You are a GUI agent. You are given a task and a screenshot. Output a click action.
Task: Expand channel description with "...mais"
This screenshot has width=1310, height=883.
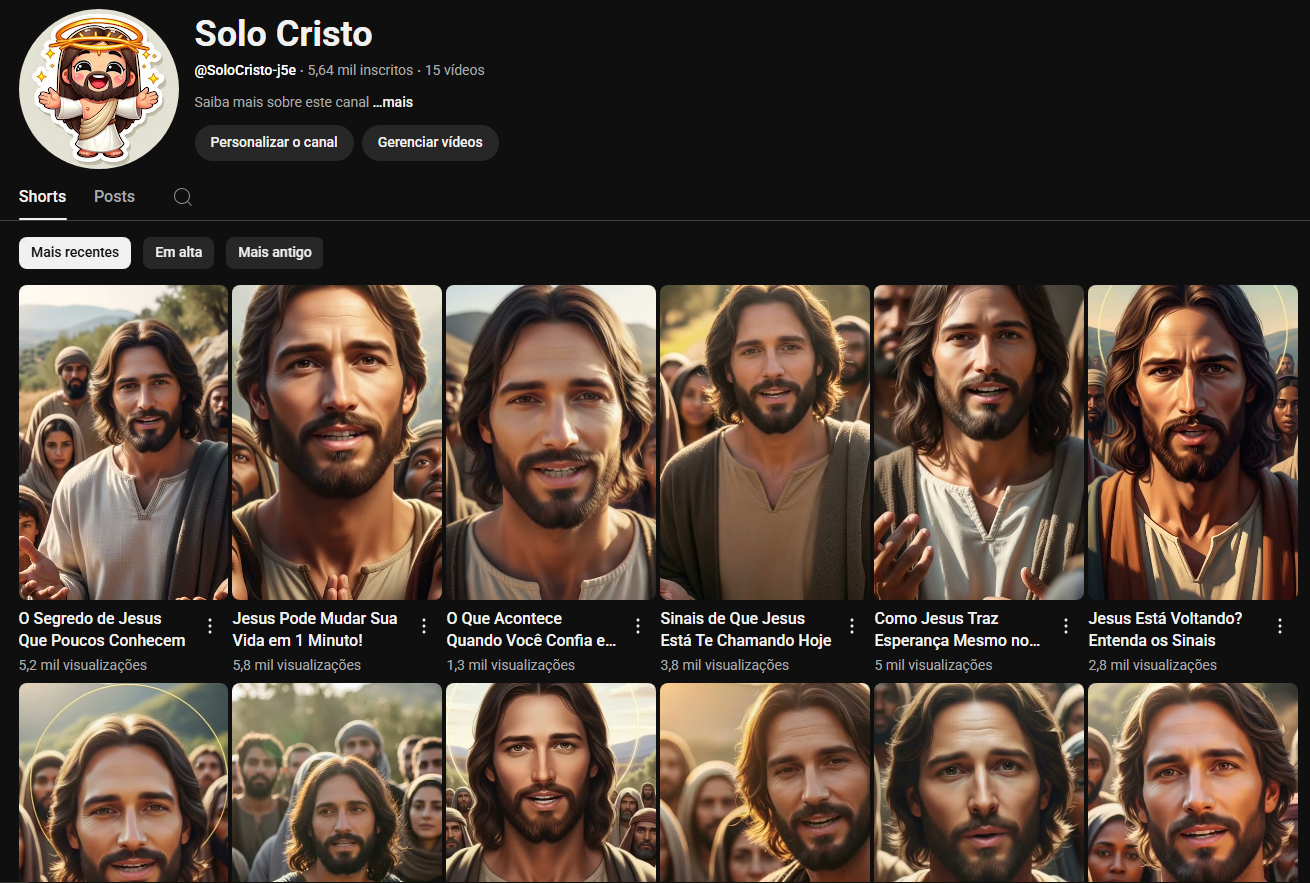point(393,102)
